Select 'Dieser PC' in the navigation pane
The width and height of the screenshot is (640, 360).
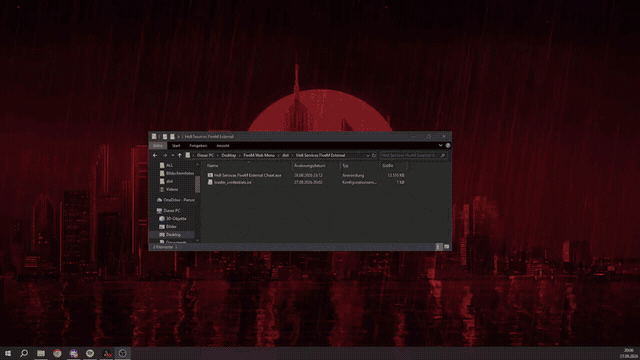(x=168, y=211)
